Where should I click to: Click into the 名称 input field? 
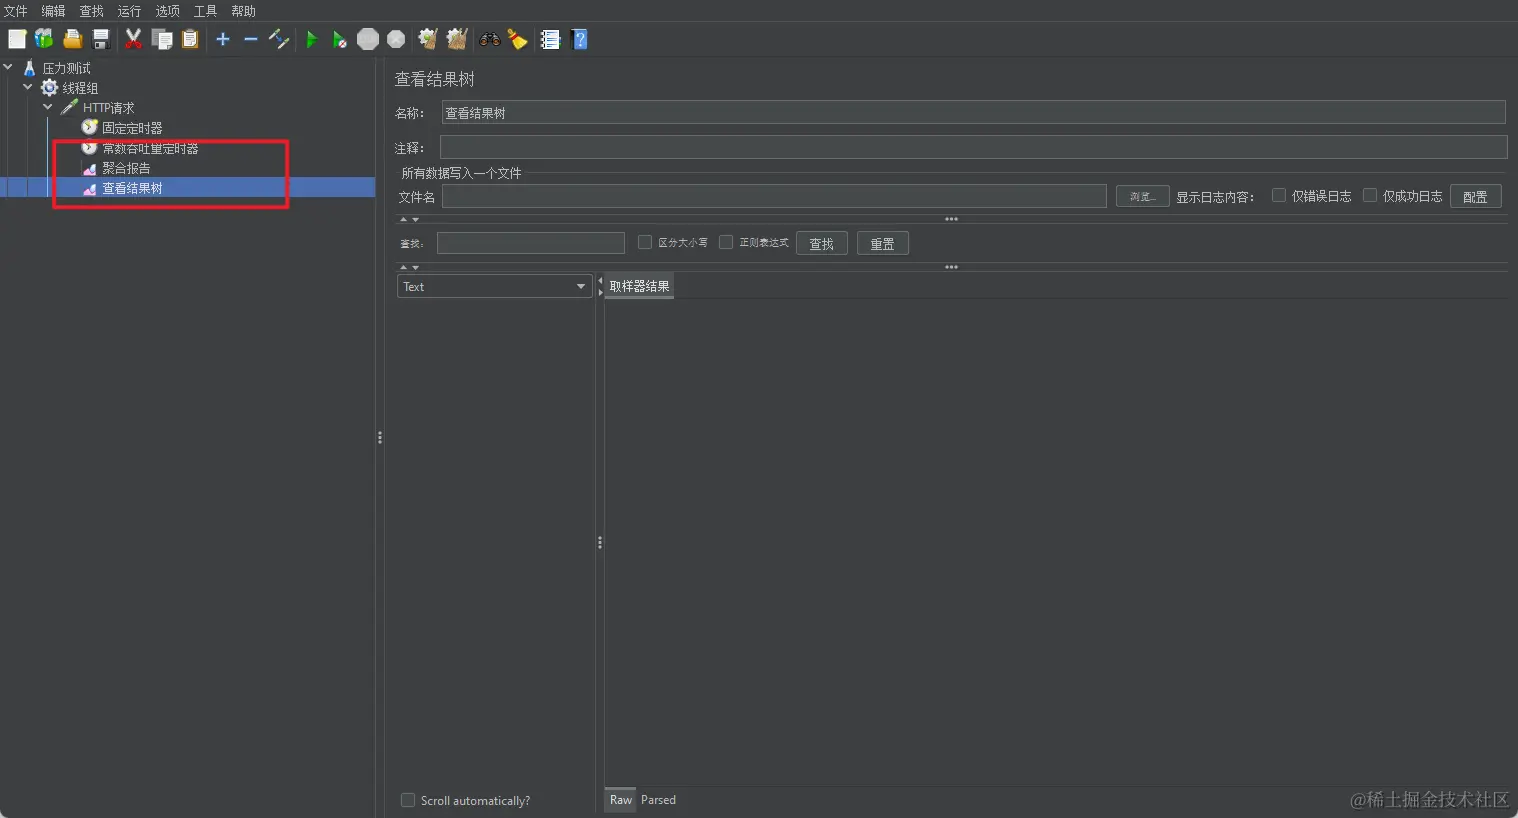[973, 113]
